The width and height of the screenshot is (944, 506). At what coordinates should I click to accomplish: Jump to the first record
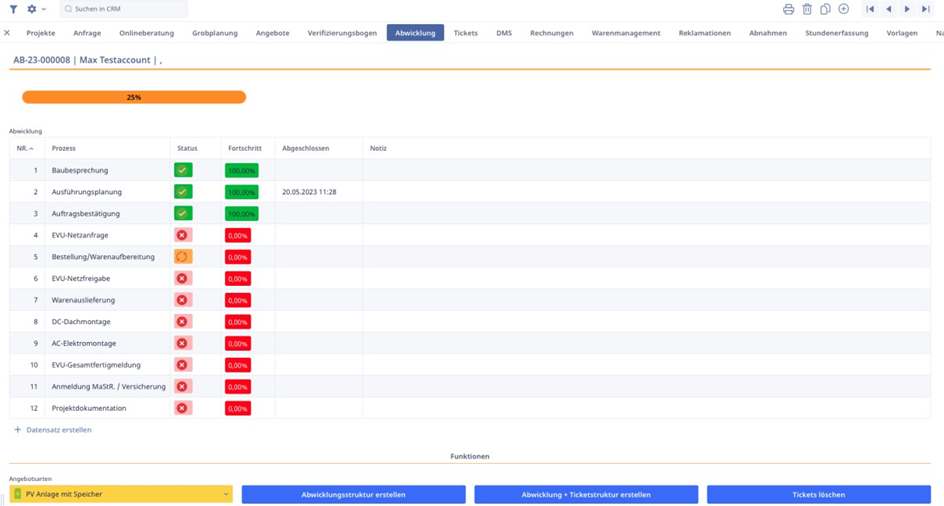pos(870,9)
